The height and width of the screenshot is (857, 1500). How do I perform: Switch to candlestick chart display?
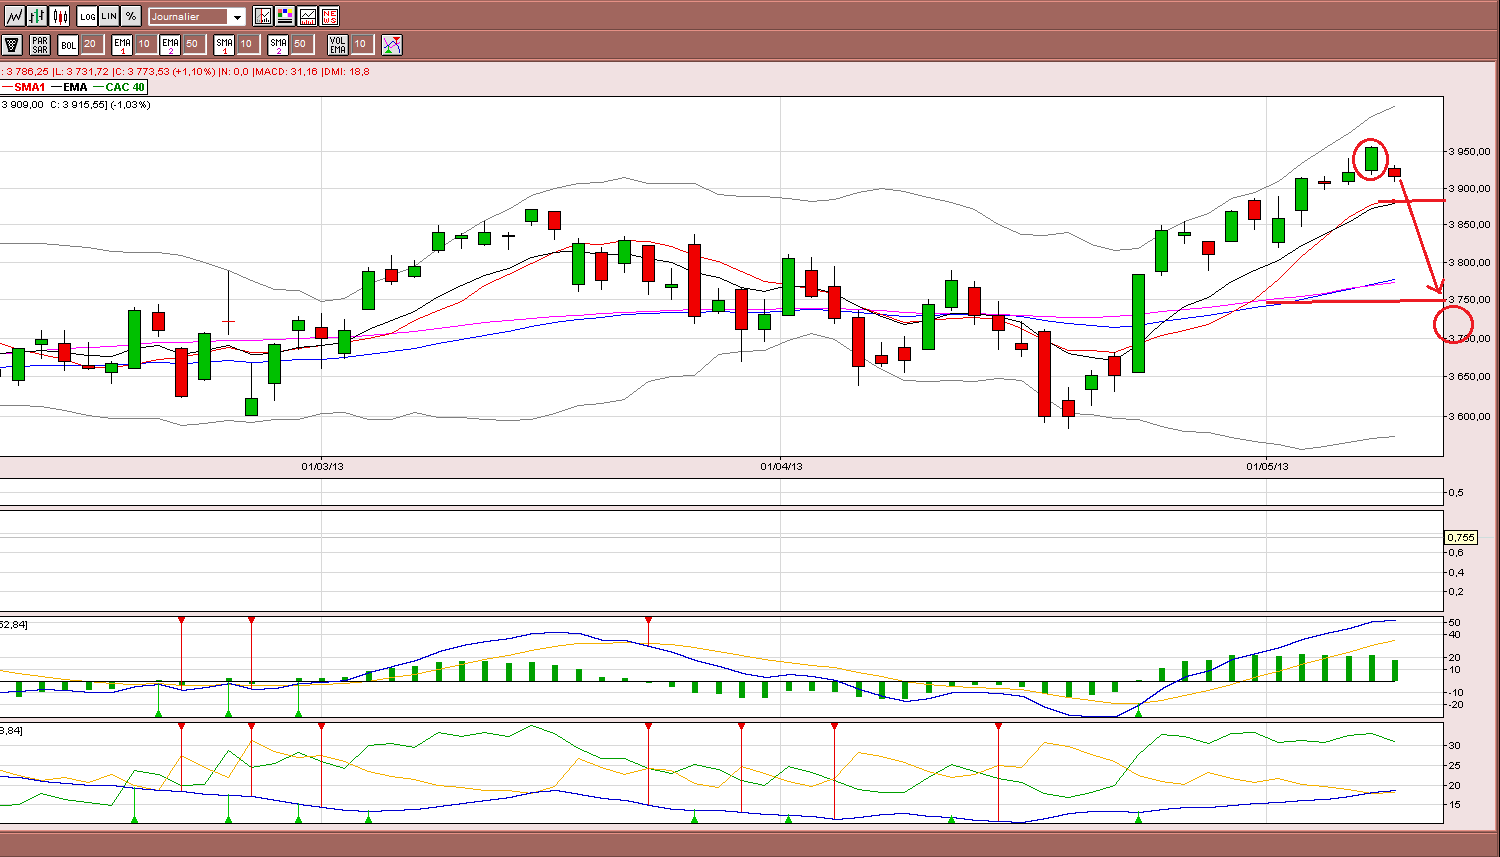60,16
